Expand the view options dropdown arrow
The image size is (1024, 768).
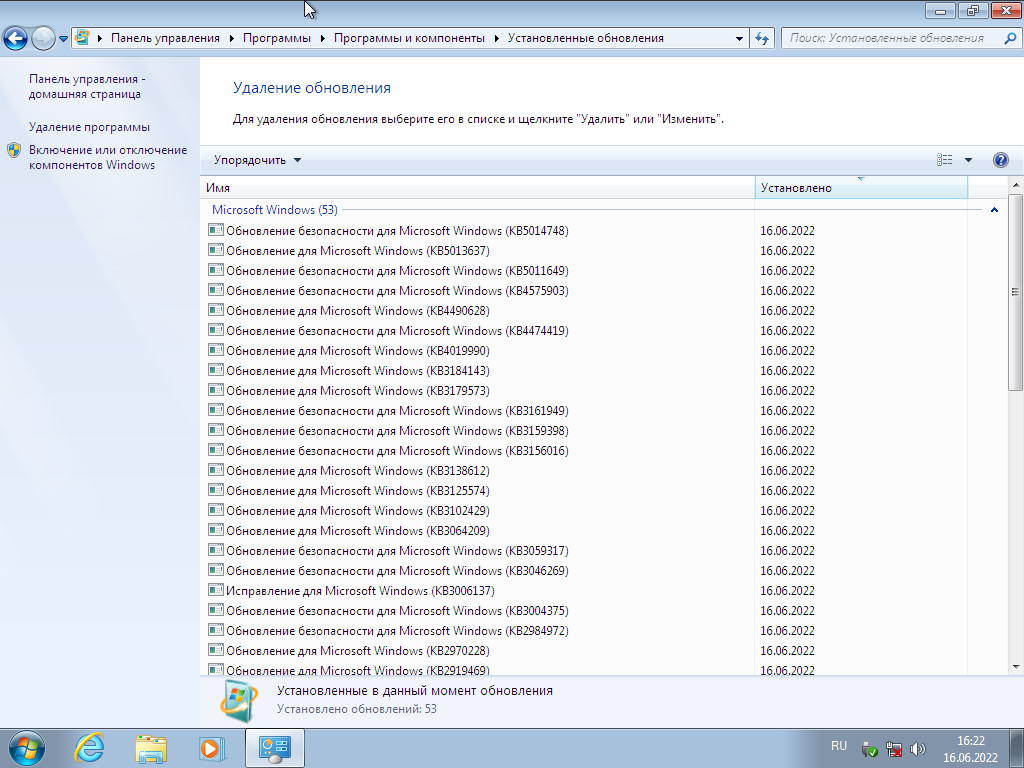click(968, 160)
